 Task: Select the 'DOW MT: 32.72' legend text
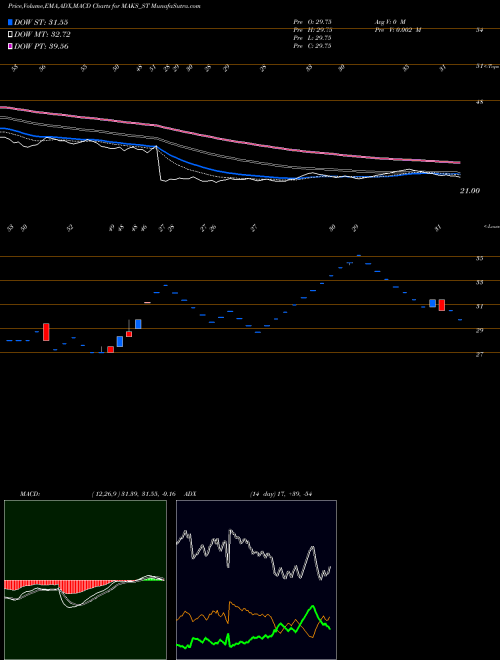click(x=42, y=35)
